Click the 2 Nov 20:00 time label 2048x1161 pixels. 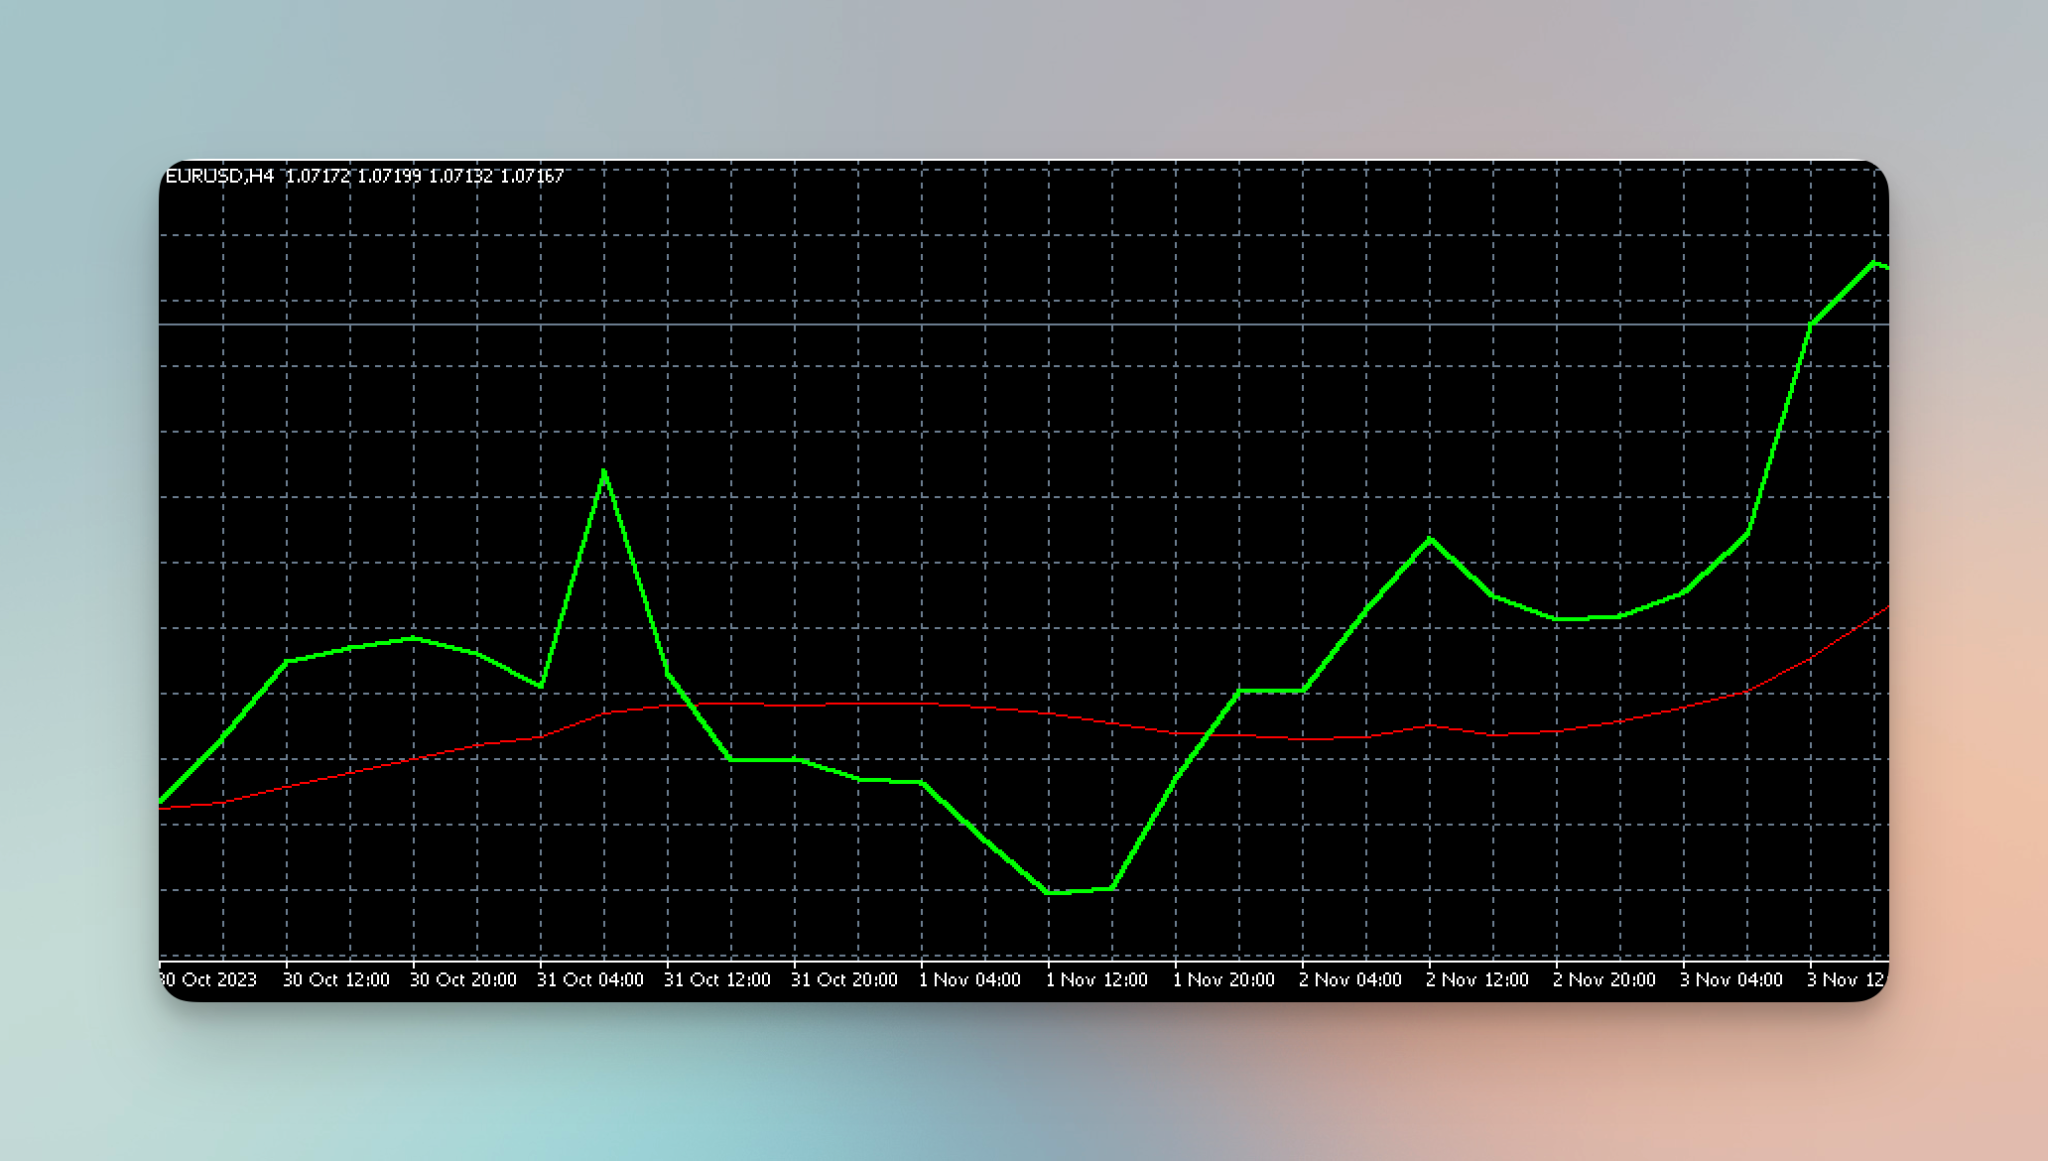(x=1604, y=980)
